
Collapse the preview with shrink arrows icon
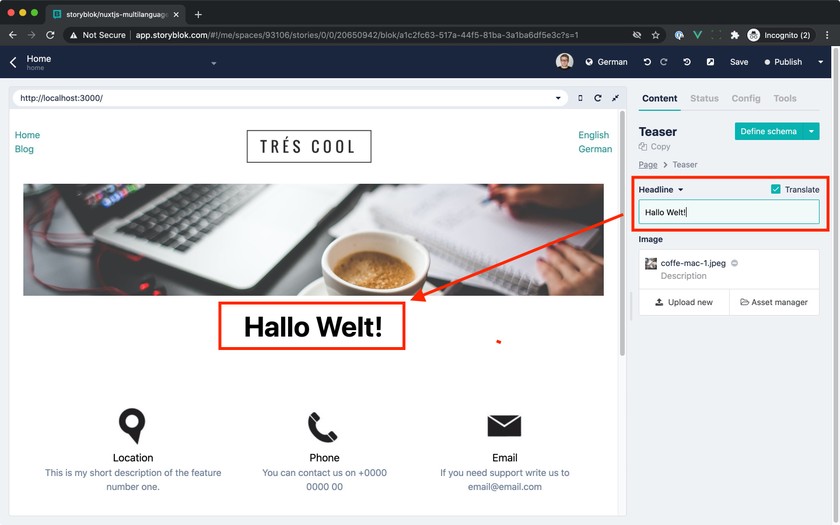(x=616, y=98)
